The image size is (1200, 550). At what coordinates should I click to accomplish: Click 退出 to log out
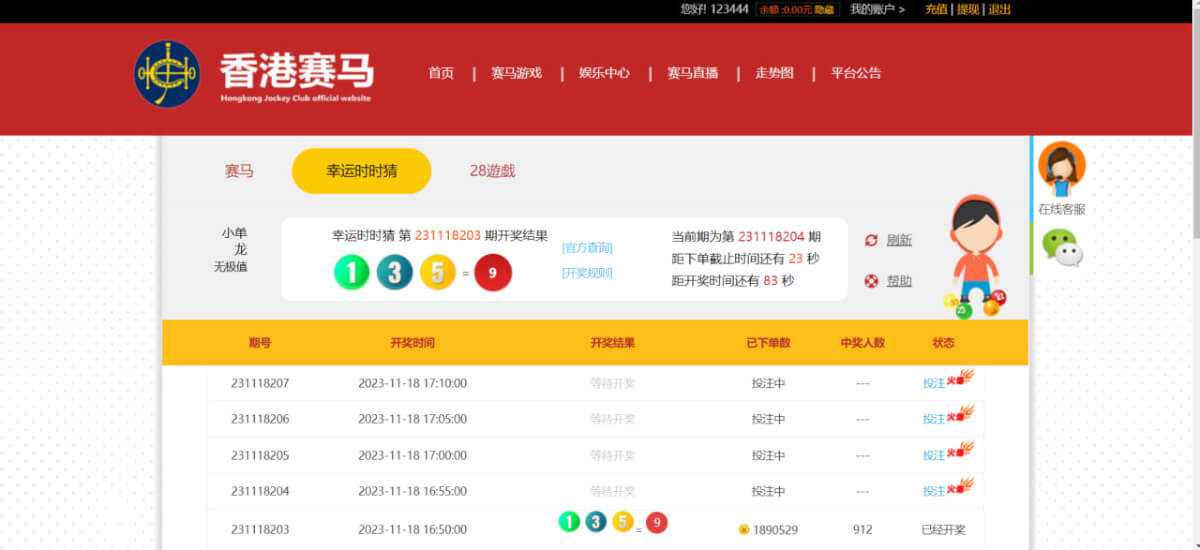pos(999,9)
